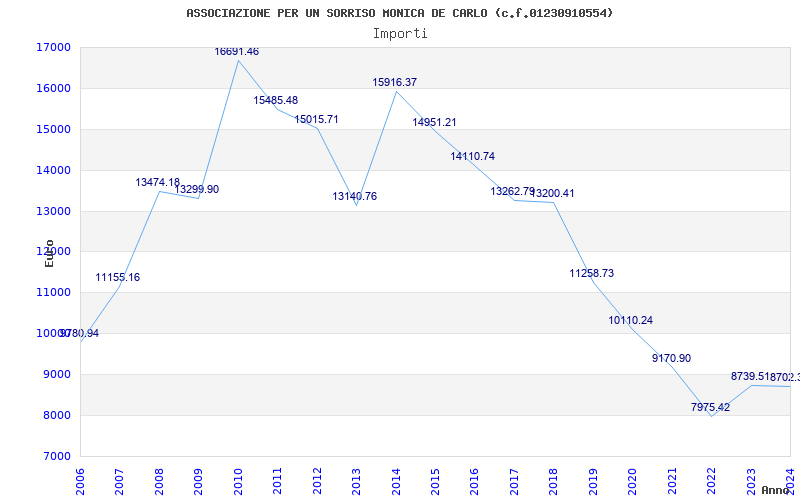Select the data label 13262.79
800x500 pixels.
(512, 191)
